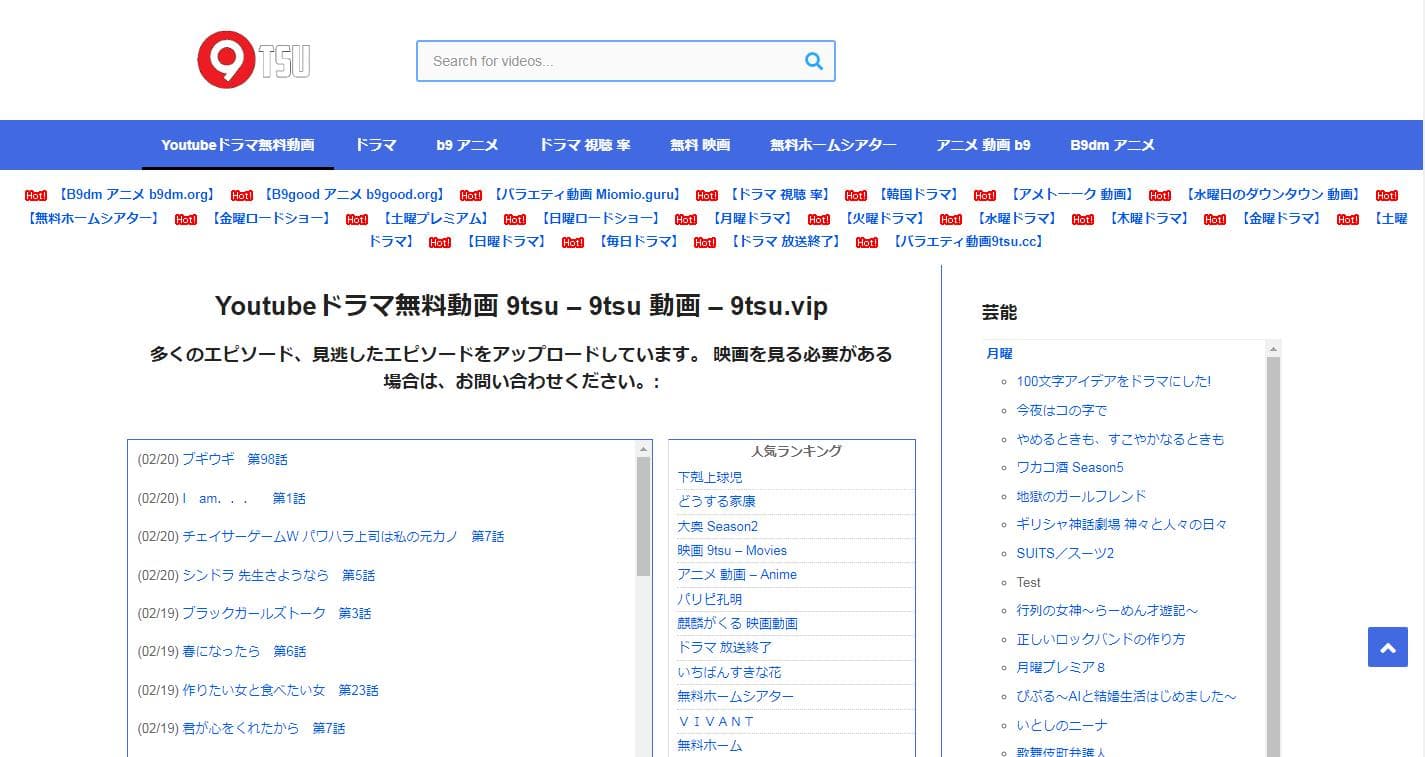1425x757 pixels.
Task: Open the 金曜ロードショー hot link
Action: [x=270, y=218]
